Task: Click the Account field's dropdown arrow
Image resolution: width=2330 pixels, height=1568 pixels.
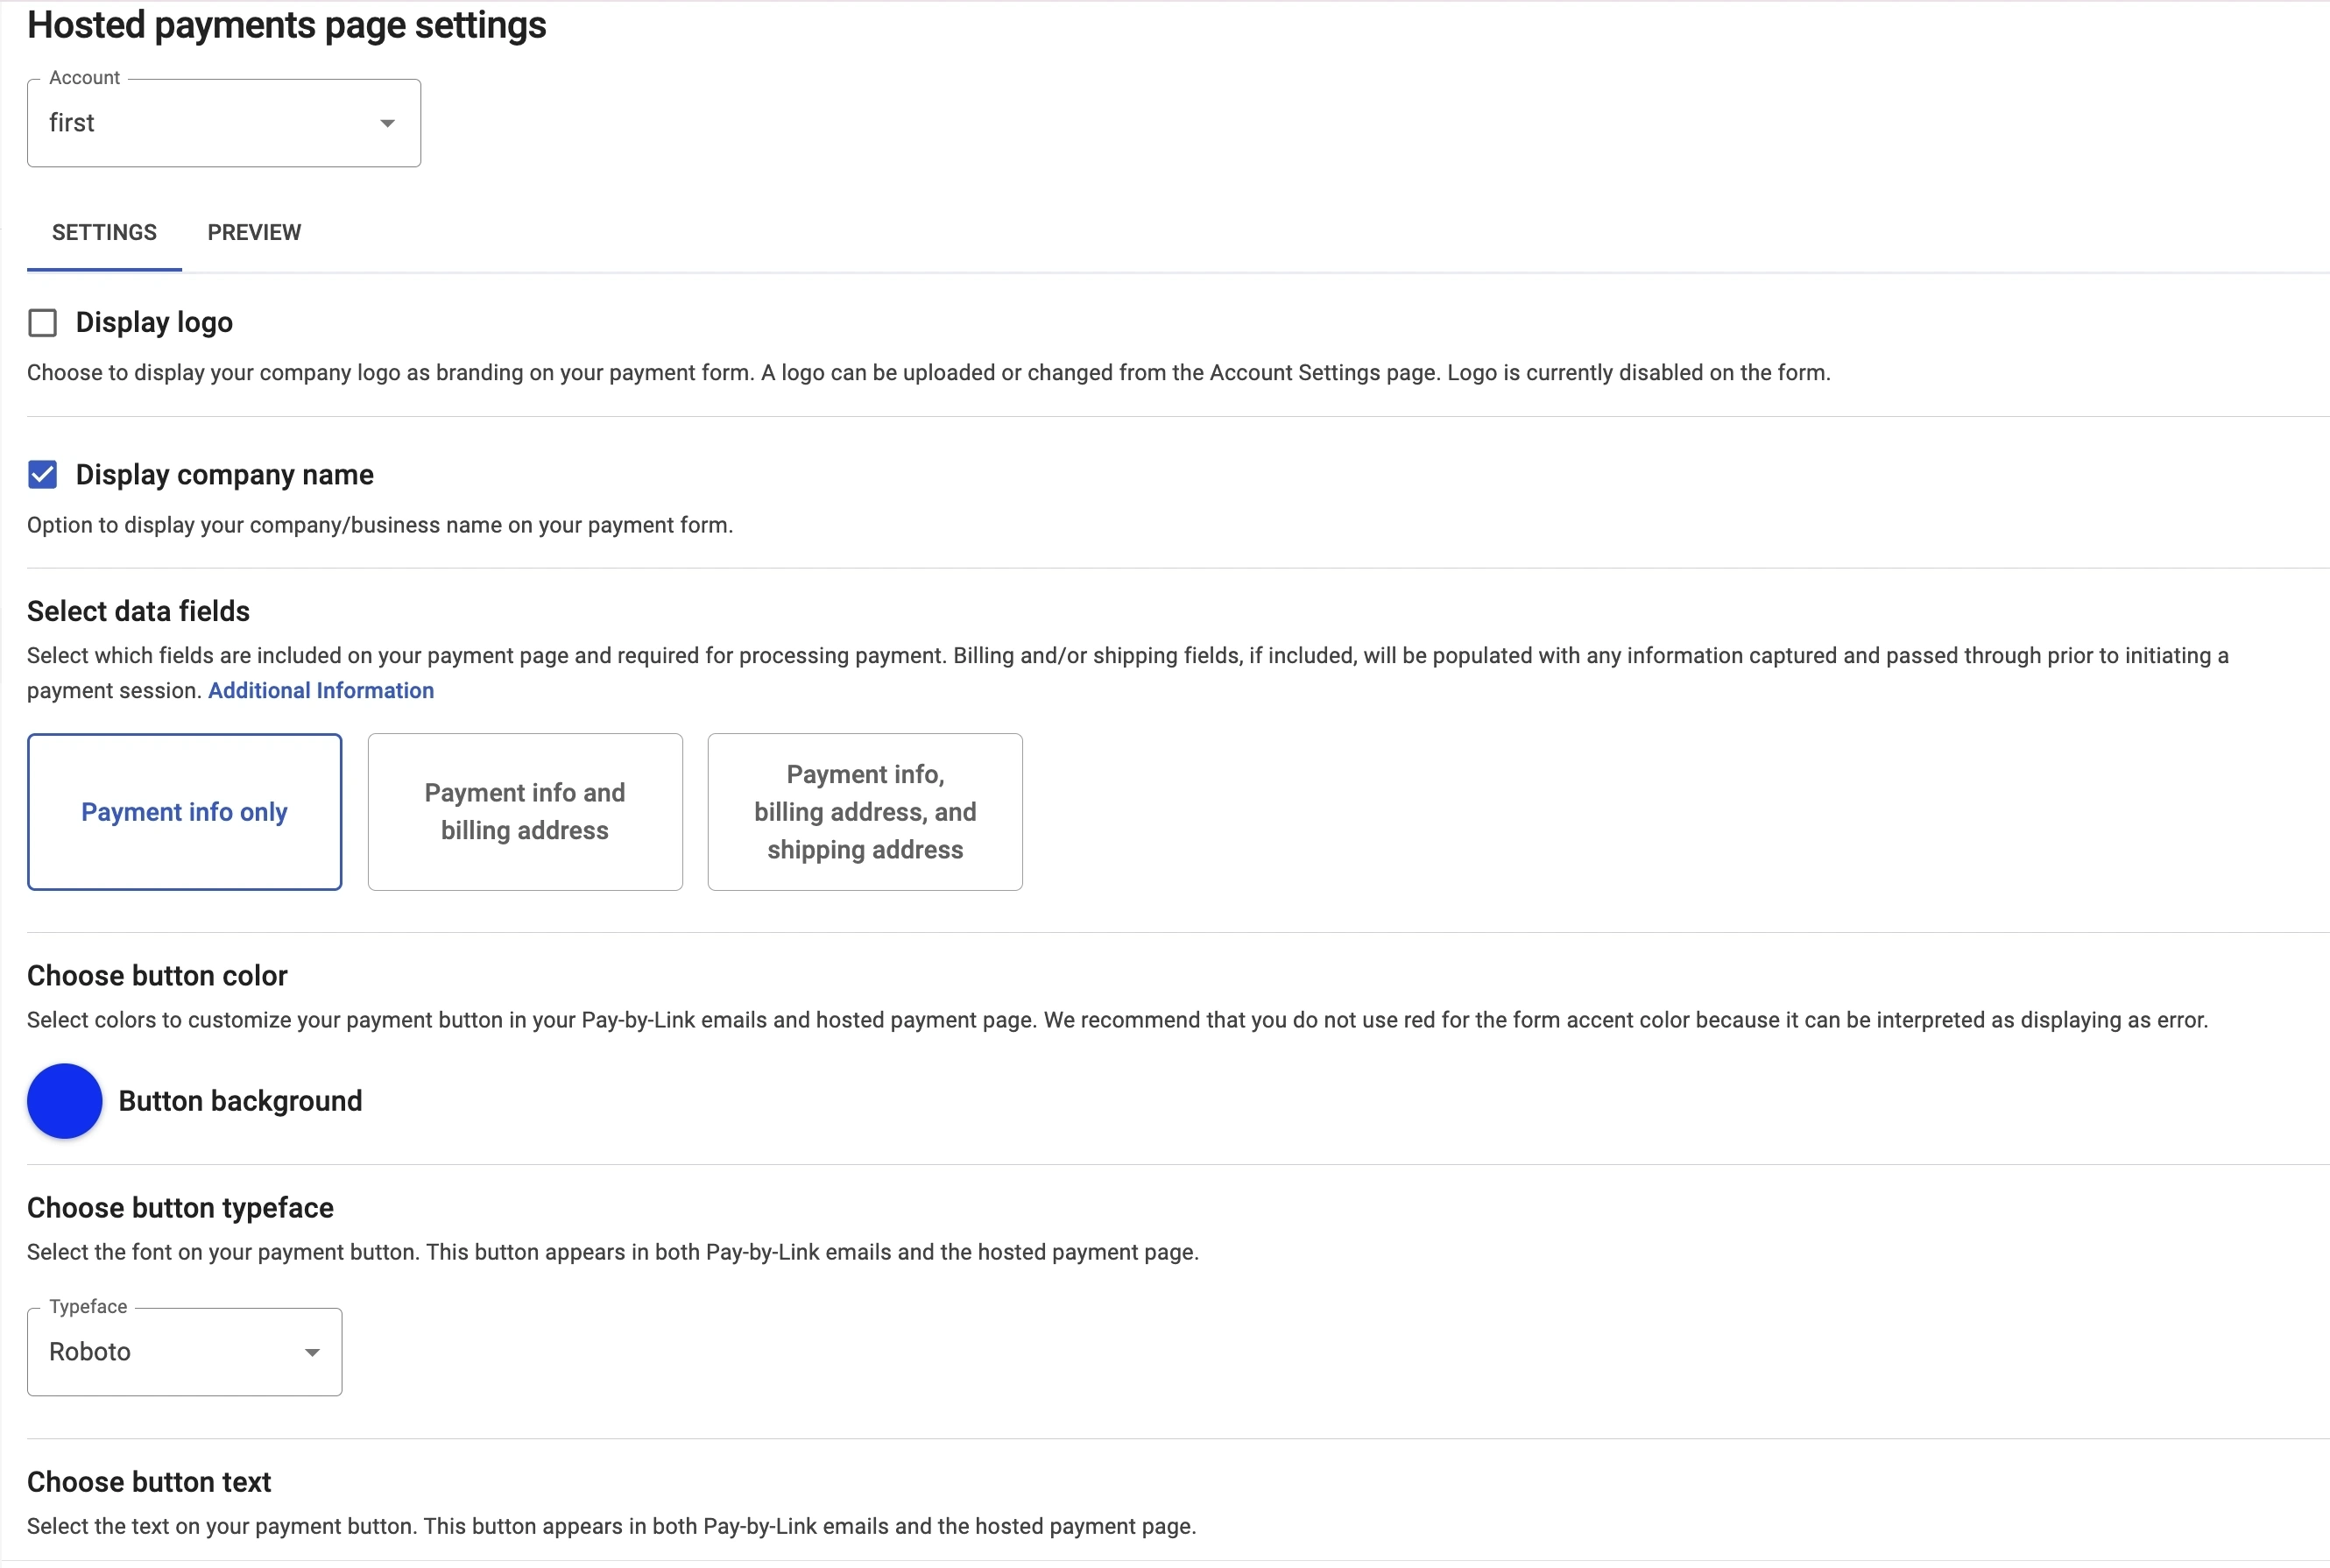Action: pos(387,123)
